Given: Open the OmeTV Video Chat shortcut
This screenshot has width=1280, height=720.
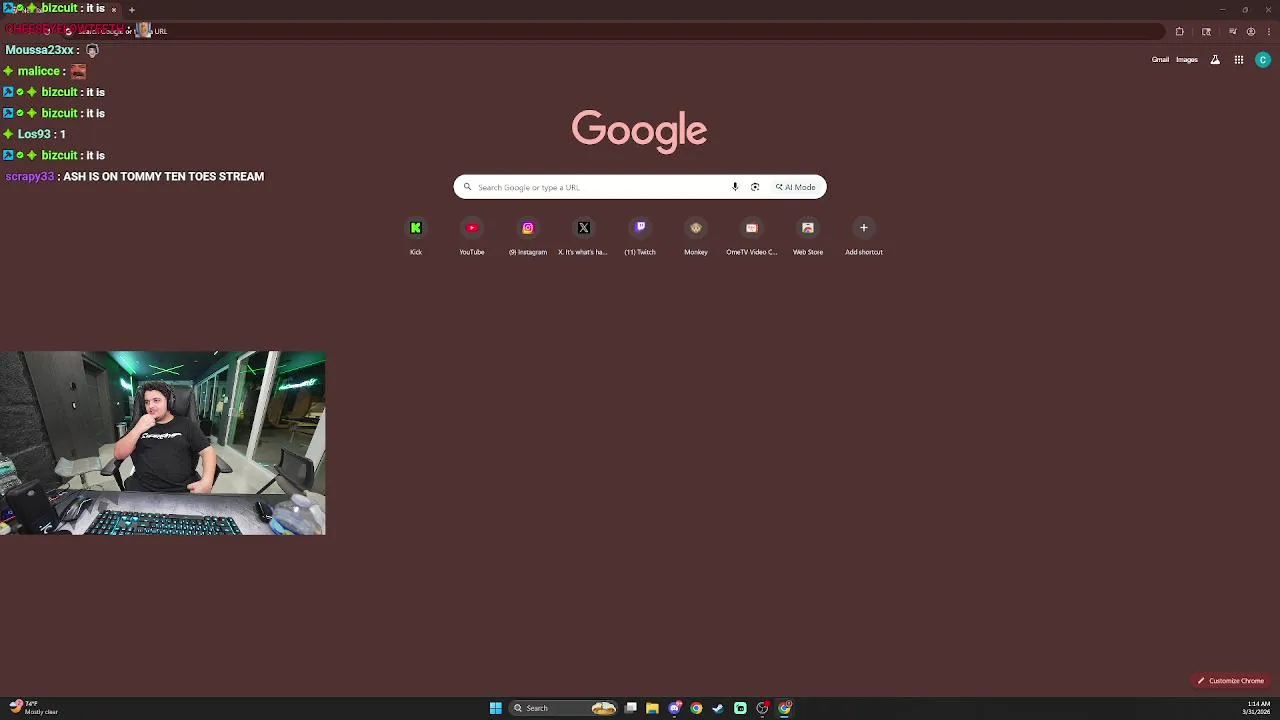Looking at the screenshot, I should 752,237.
